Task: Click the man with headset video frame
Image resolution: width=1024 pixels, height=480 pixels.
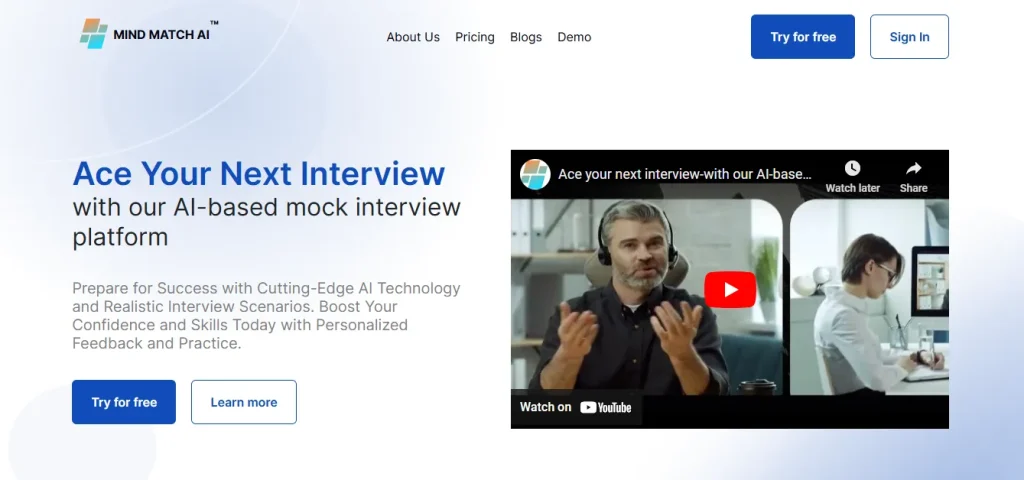Action: coord(647,297)
